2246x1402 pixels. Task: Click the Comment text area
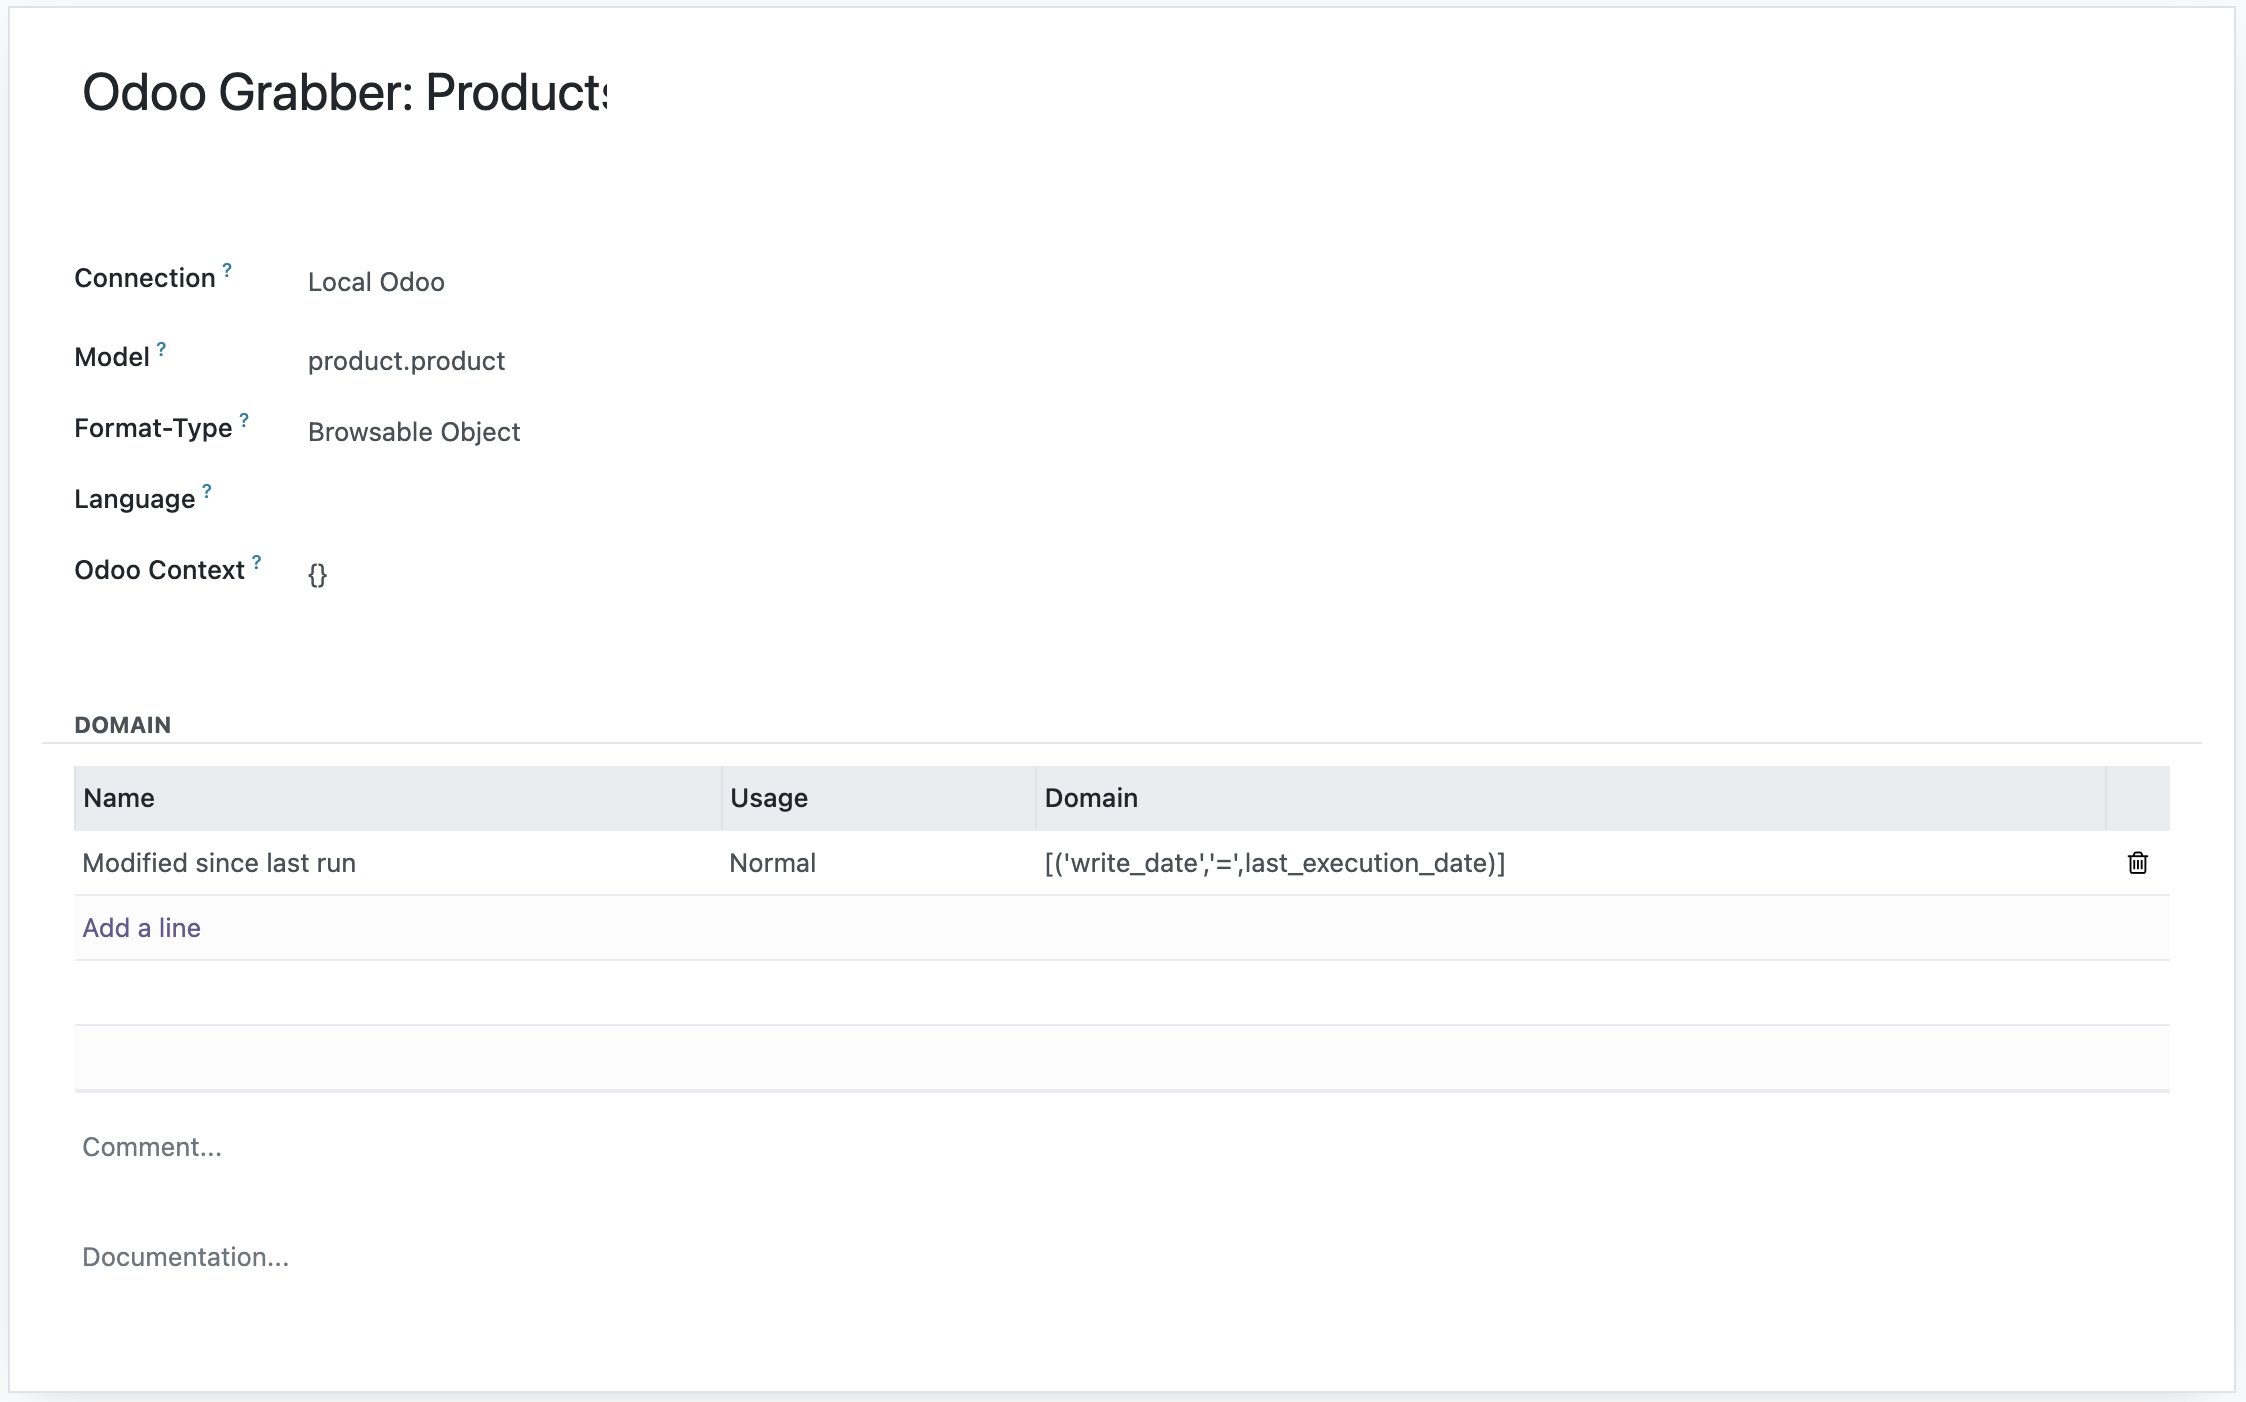coord(1122,1147)
